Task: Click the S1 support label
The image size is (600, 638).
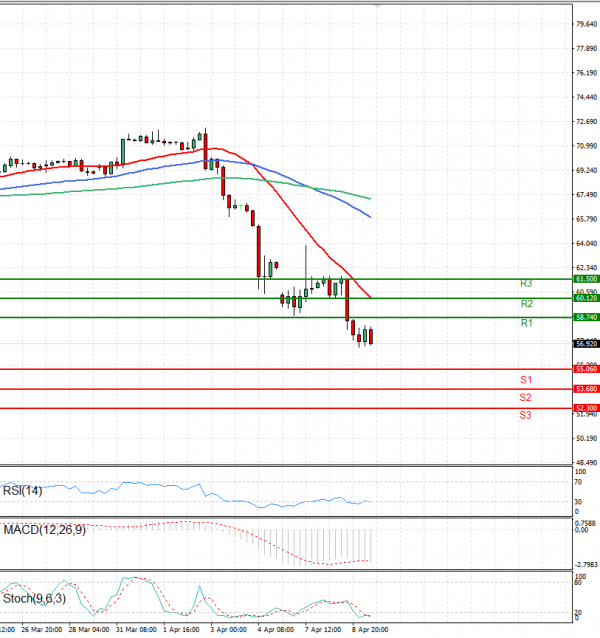Action: pos(526,380)
